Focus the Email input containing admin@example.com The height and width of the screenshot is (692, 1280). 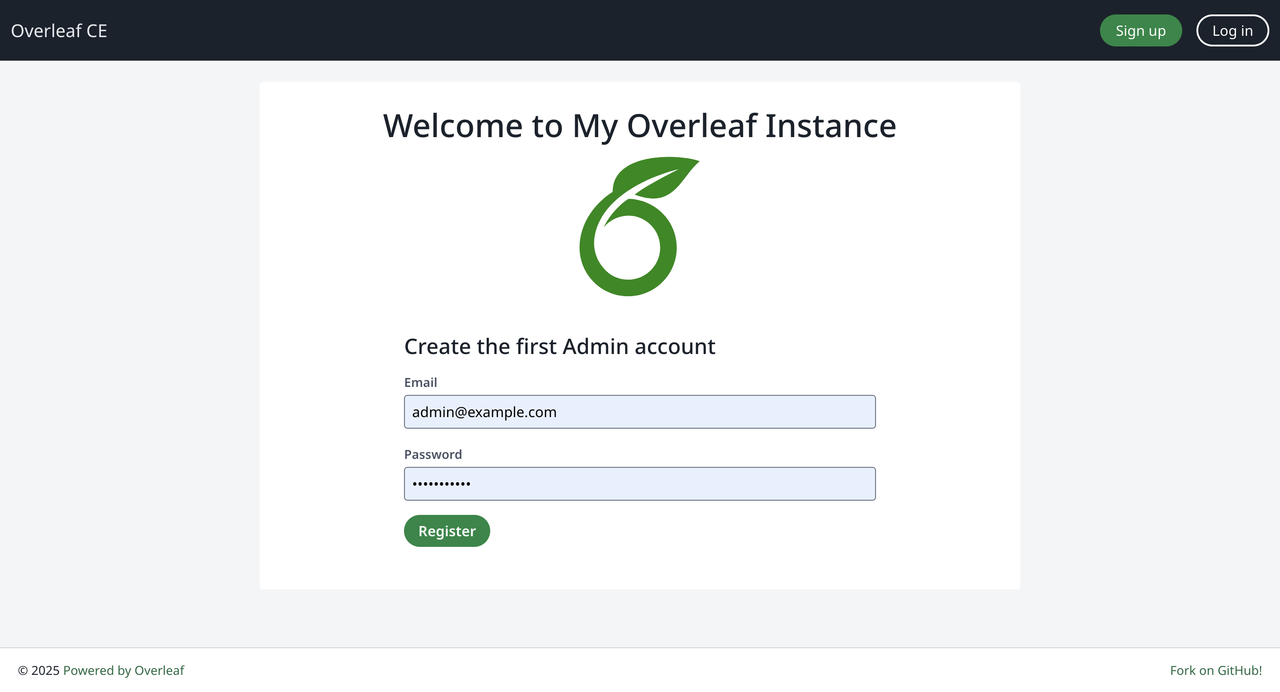pyautogui.click(x=640, y=411)
